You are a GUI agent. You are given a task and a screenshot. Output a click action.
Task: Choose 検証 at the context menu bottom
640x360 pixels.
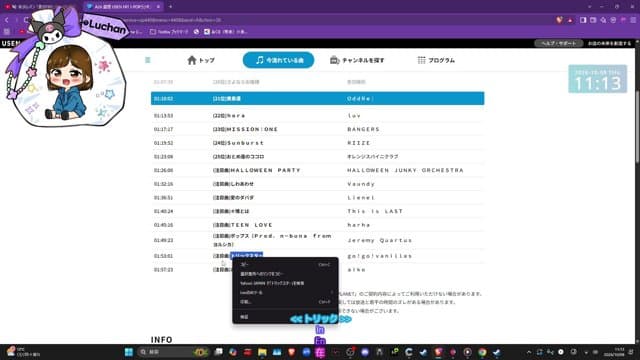[x=285, y=317]
